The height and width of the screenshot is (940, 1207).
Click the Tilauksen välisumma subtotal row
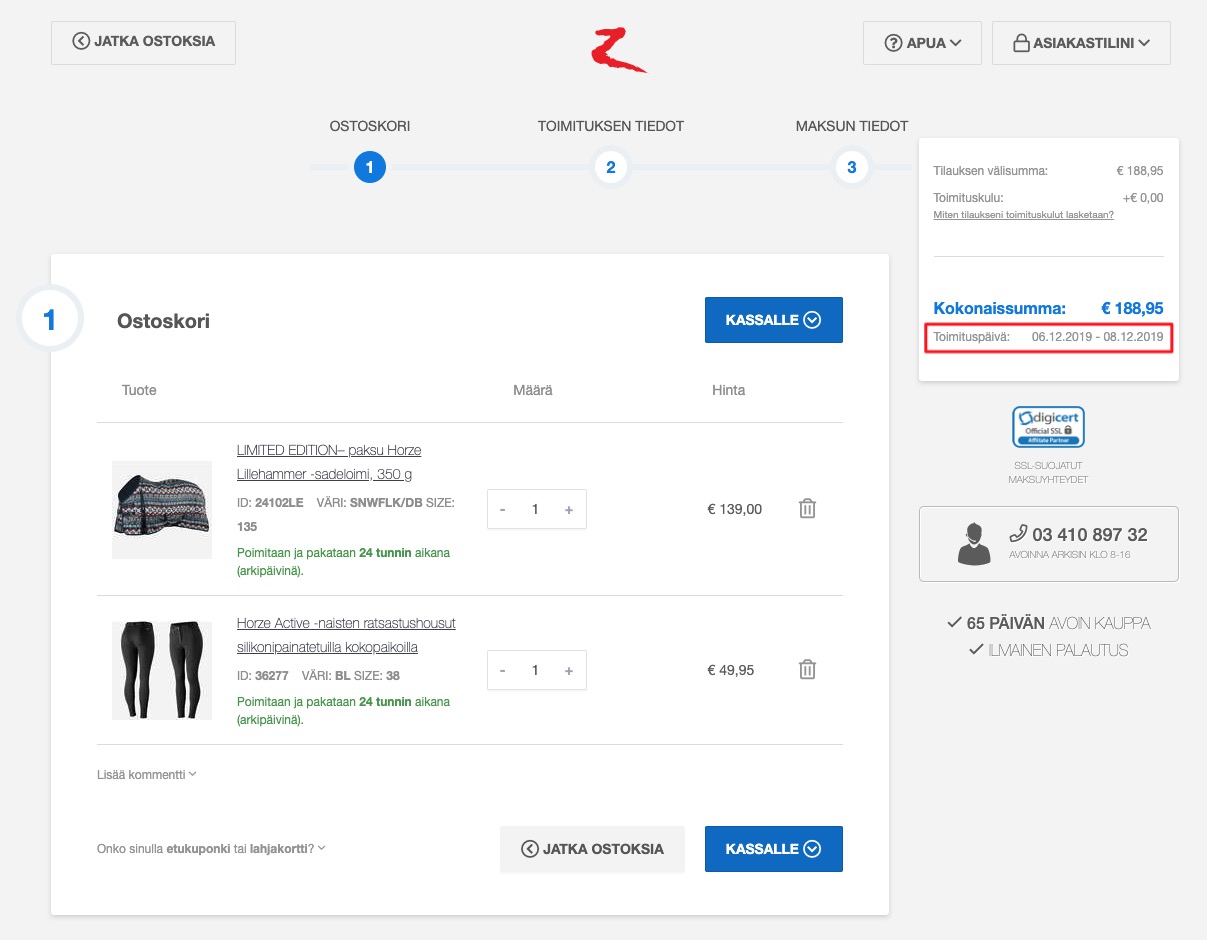click(1048, 171)
